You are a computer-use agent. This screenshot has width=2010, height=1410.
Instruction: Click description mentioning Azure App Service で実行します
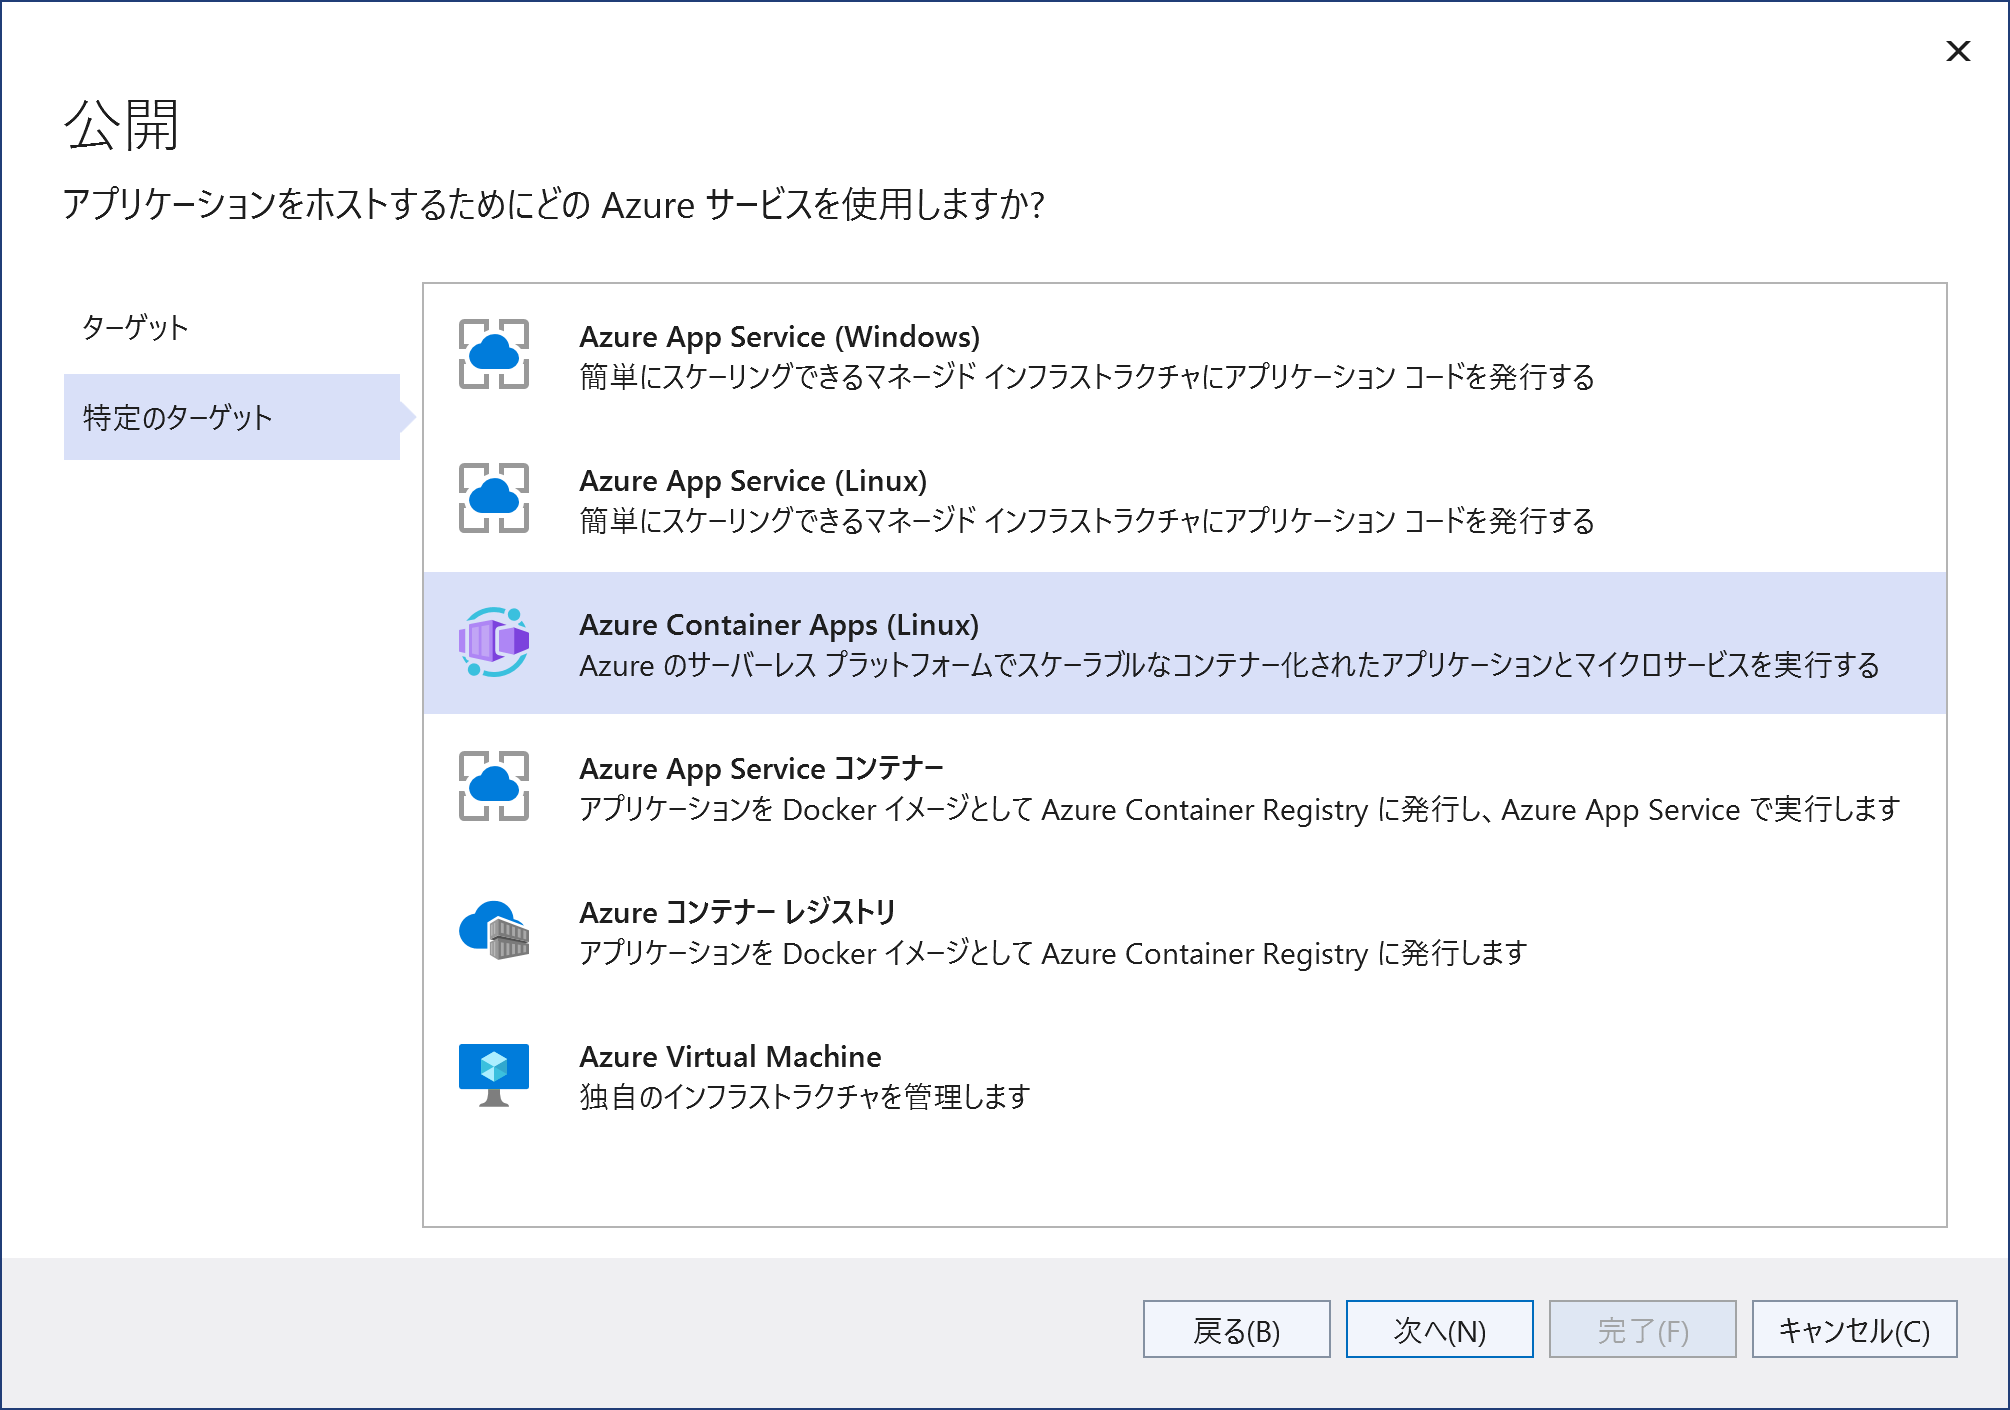tap(1239, 809)
